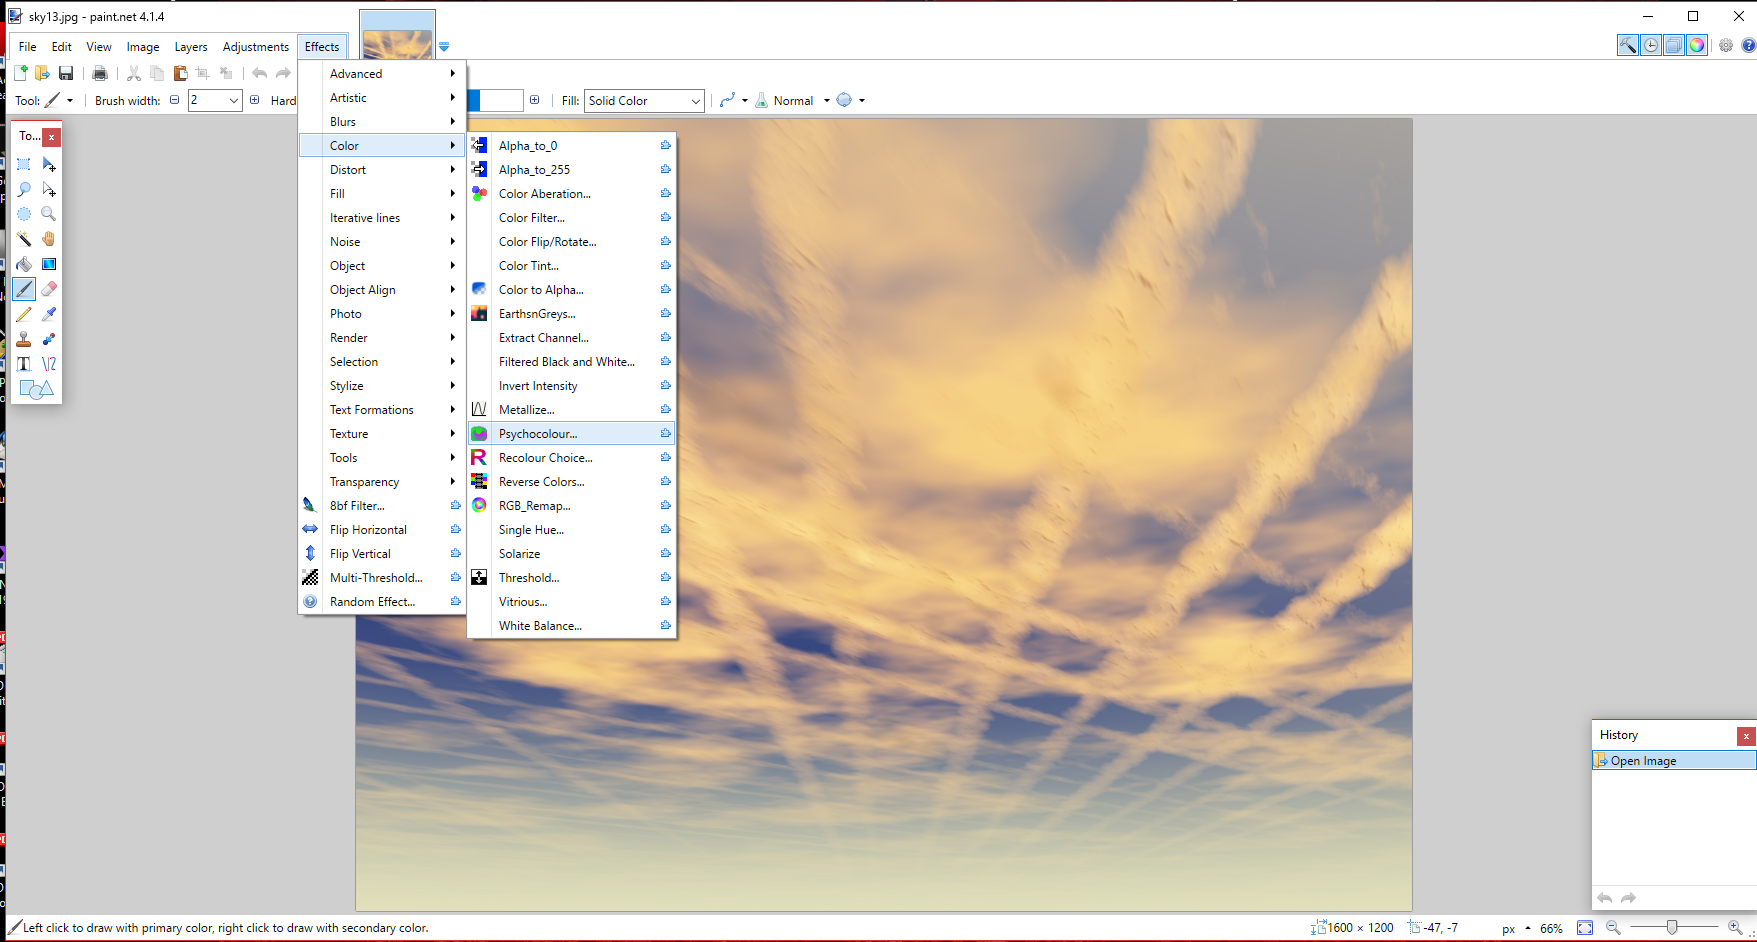Click the Print icon
This screenshot has width=1757, height=942.
100,73
